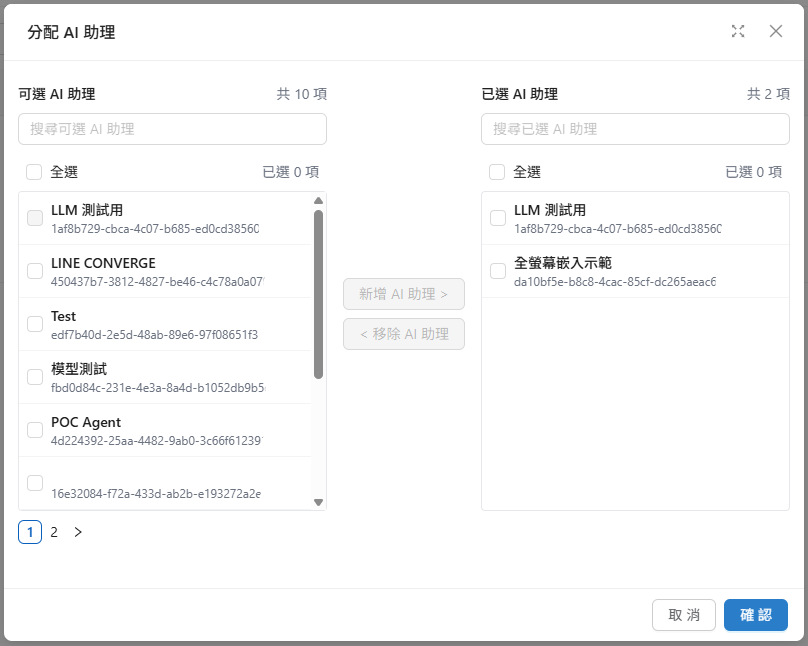808x646 pixels.
Task: Check the LINE CONVERGE assistant checkbox
Action: click(x=35, y=271)
